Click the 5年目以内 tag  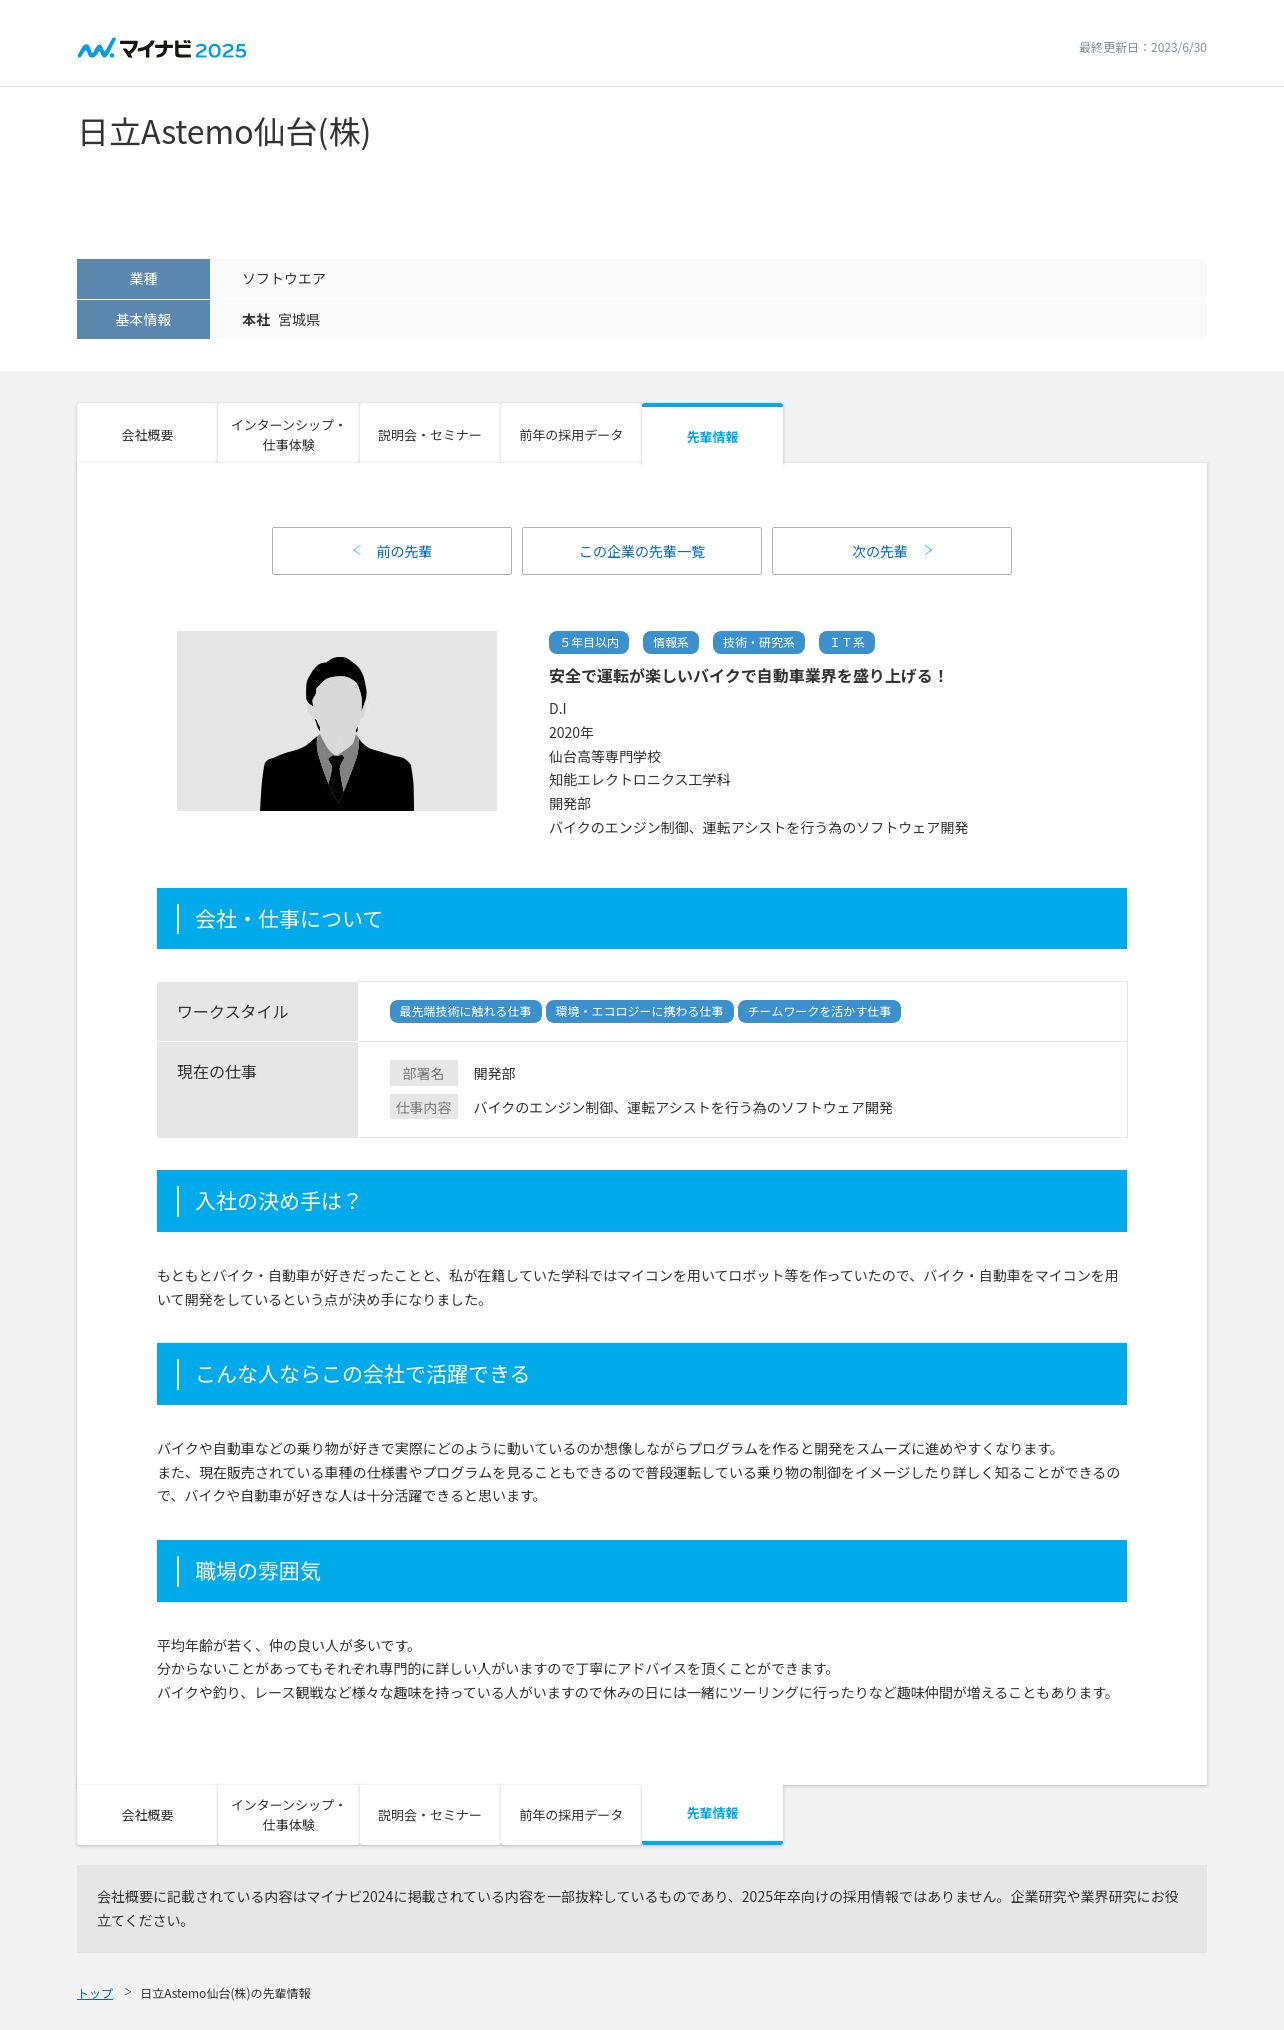(x=589, y=643)
